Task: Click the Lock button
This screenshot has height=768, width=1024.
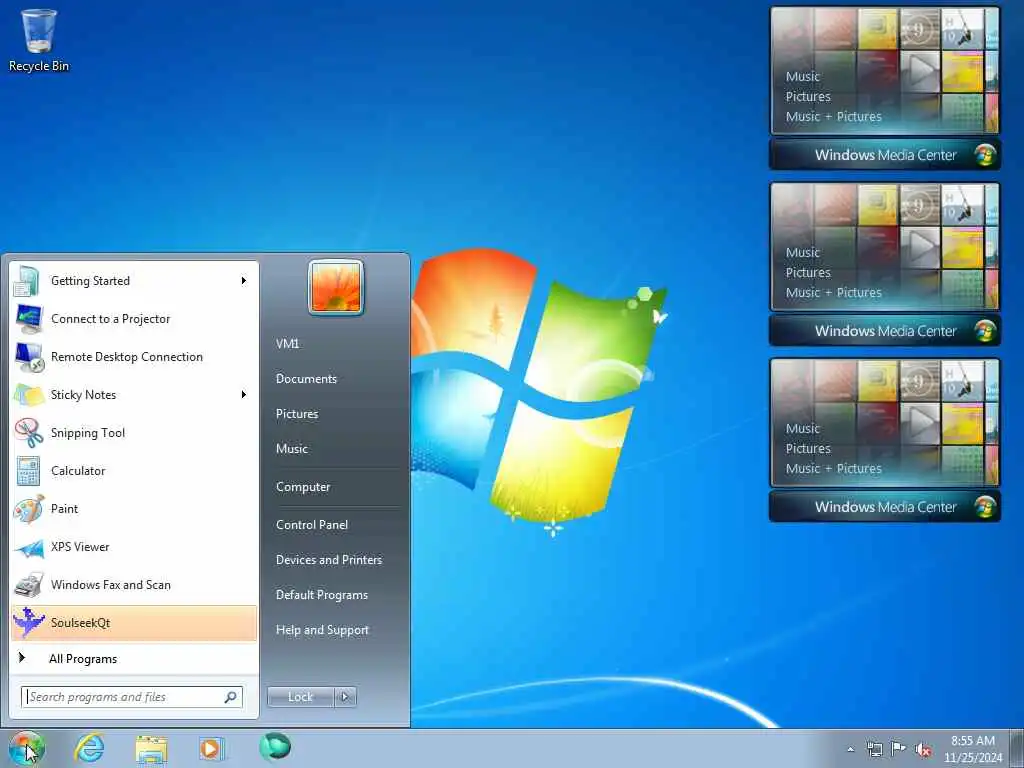Action: tap(300, 697)
